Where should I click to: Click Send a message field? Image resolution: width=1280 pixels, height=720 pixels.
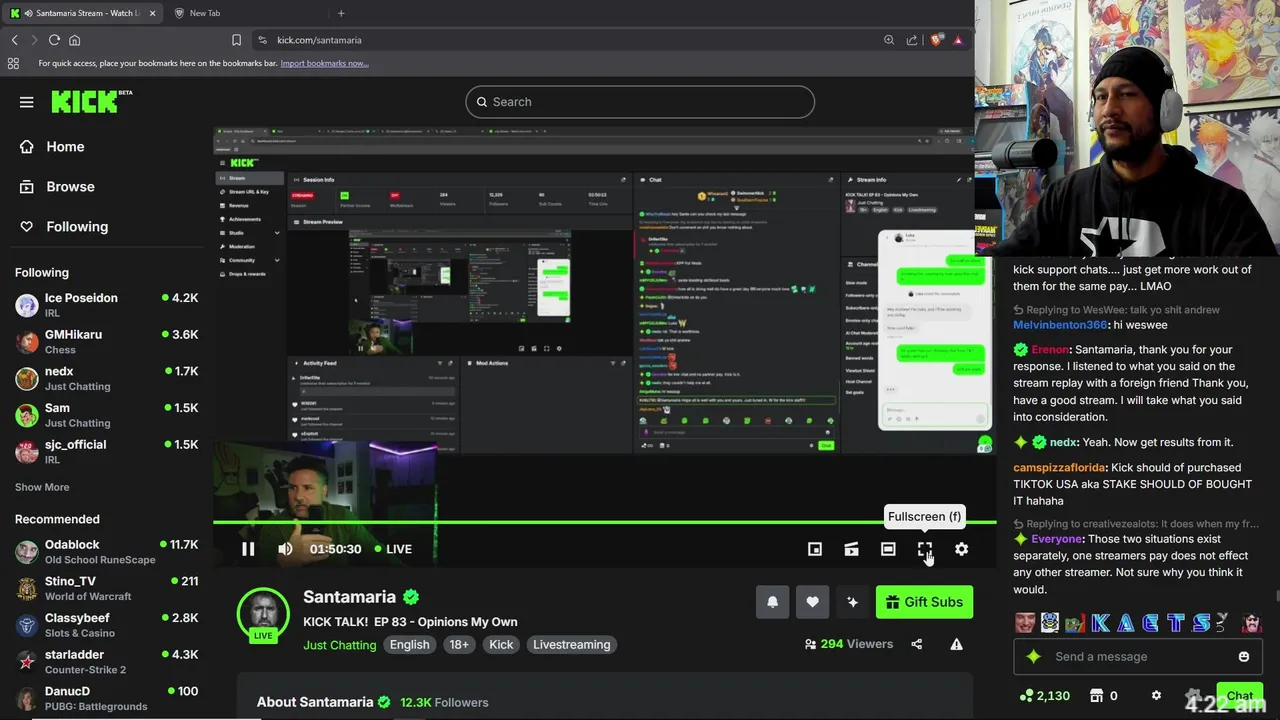click(1136, 657)
